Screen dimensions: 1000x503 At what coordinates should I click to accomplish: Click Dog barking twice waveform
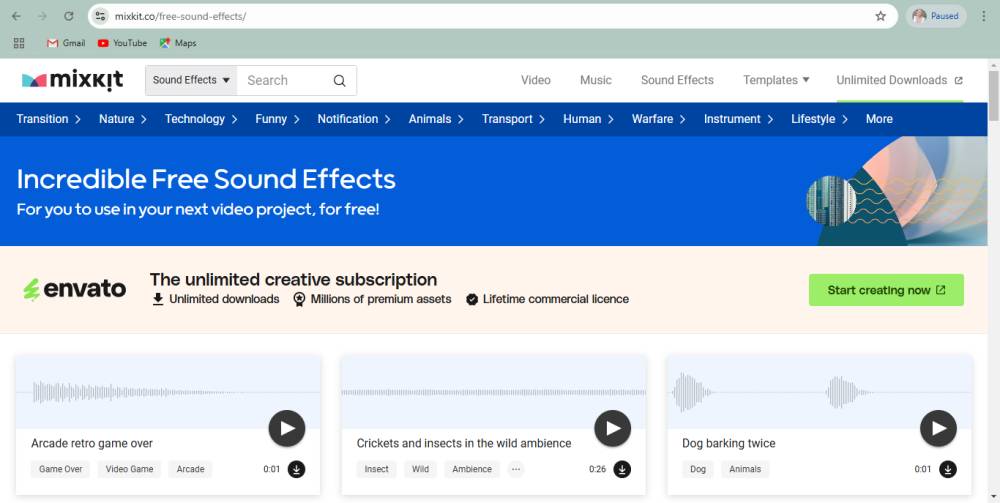pyautogui.click(x=820, y=392)
